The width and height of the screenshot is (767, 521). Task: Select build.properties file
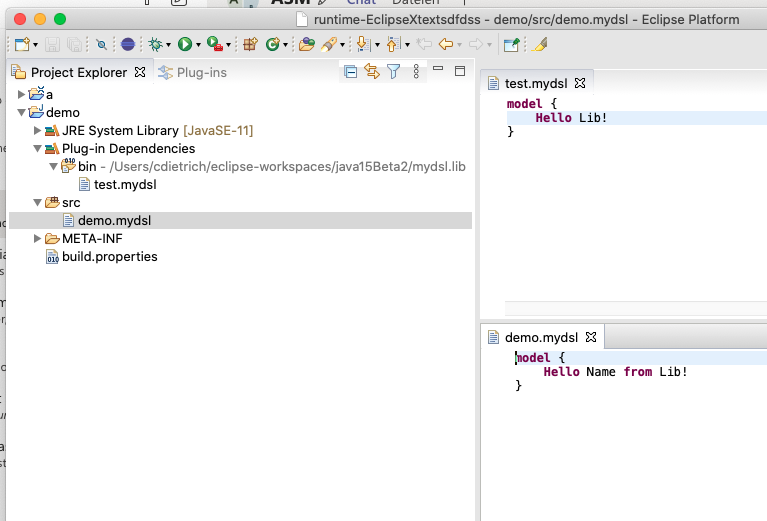point(110,256)
